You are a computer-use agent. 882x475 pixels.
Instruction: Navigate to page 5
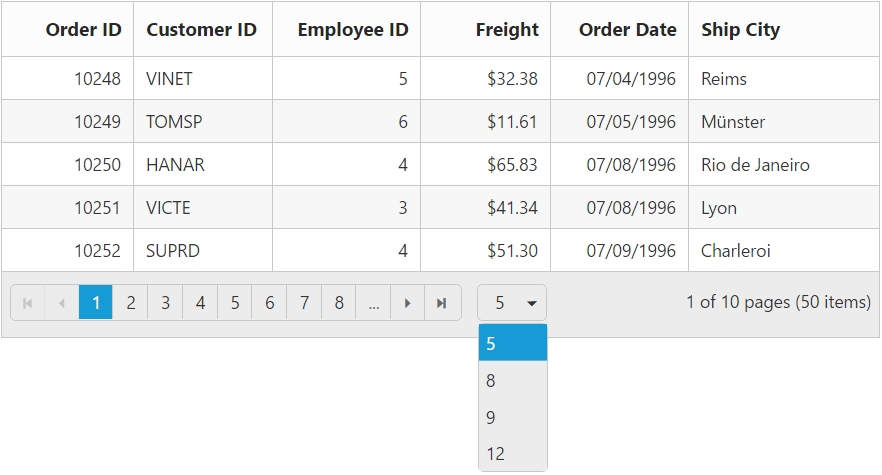pyautogui.click(x=235, y=303)
